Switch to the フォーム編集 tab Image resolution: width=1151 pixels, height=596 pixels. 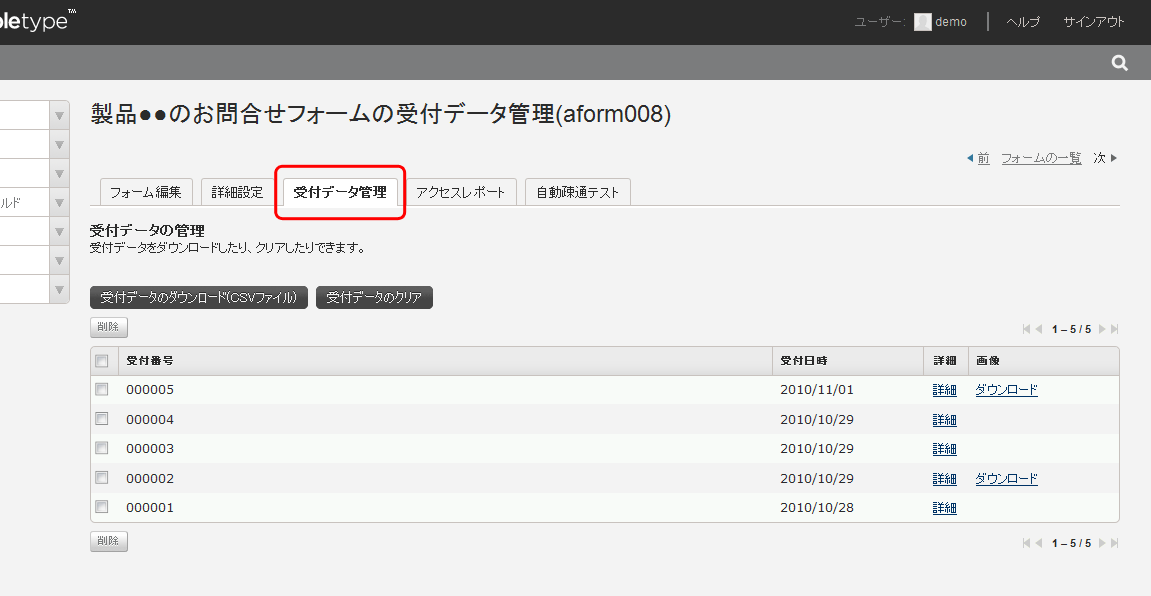point(145,192)
